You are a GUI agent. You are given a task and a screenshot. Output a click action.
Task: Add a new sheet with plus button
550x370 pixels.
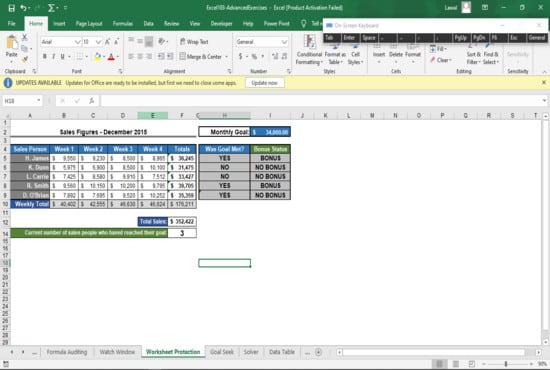pos(318,352)
